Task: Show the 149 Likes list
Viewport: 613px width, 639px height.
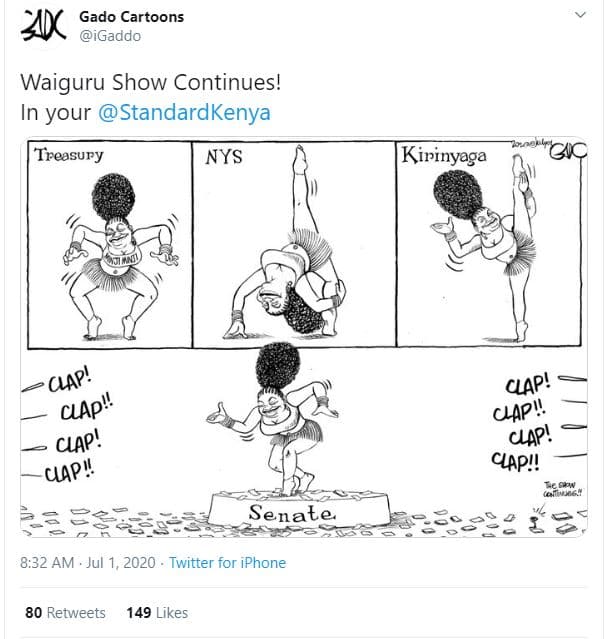Action: click(x=157, y=613)
